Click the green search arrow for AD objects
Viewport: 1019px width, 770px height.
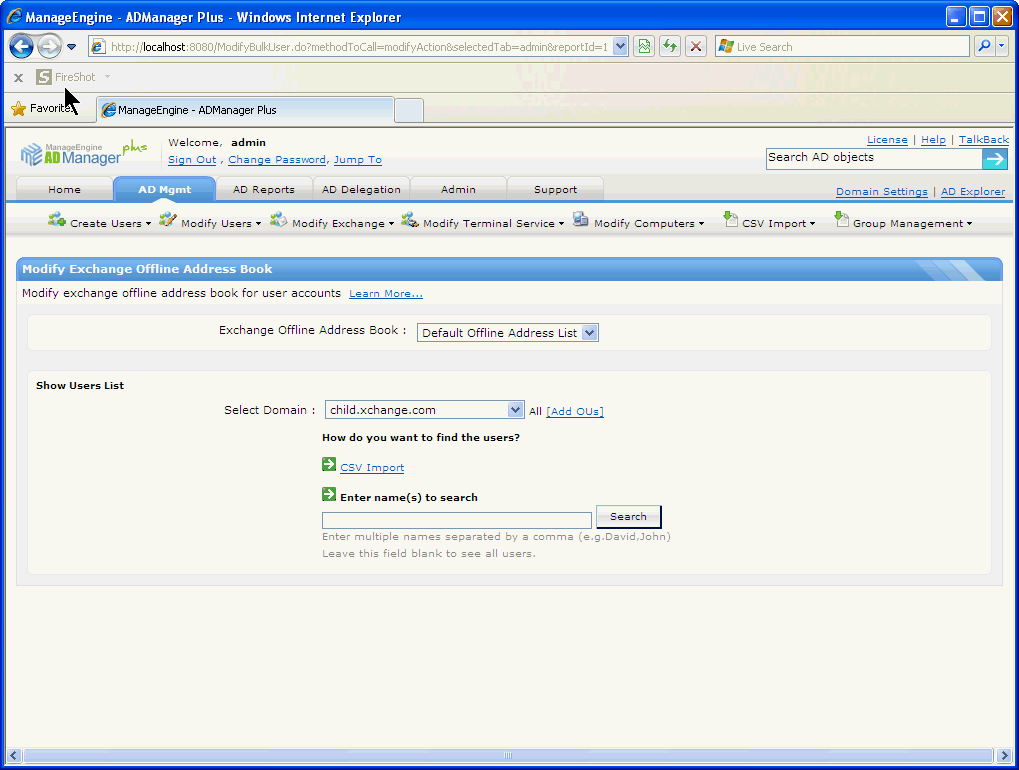[994, 158]
